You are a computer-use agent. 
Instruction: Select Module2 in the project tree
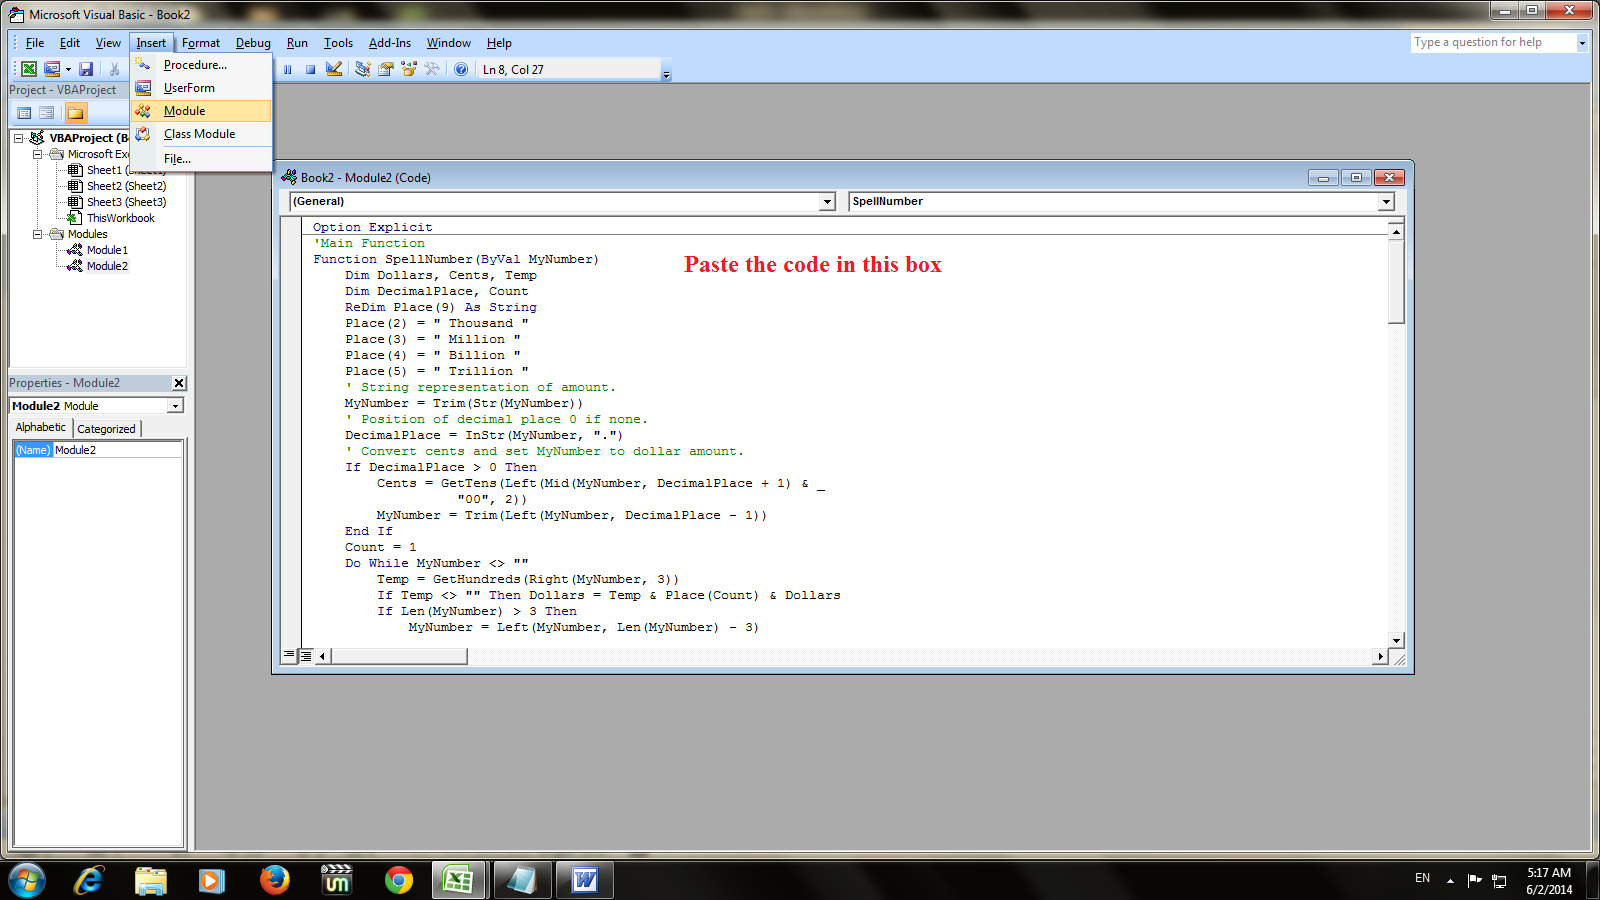click(x=107, y=266)
